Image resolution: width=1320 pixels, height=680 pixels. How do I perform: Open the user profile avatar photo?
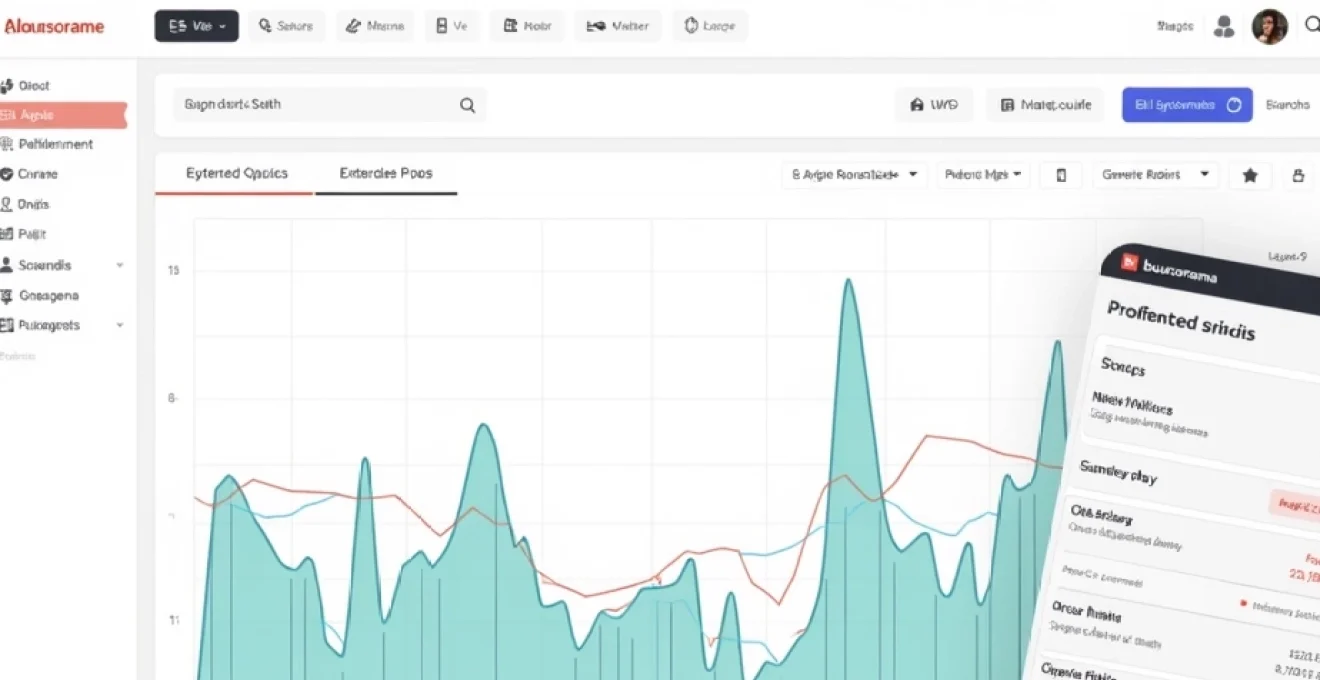1269,27
